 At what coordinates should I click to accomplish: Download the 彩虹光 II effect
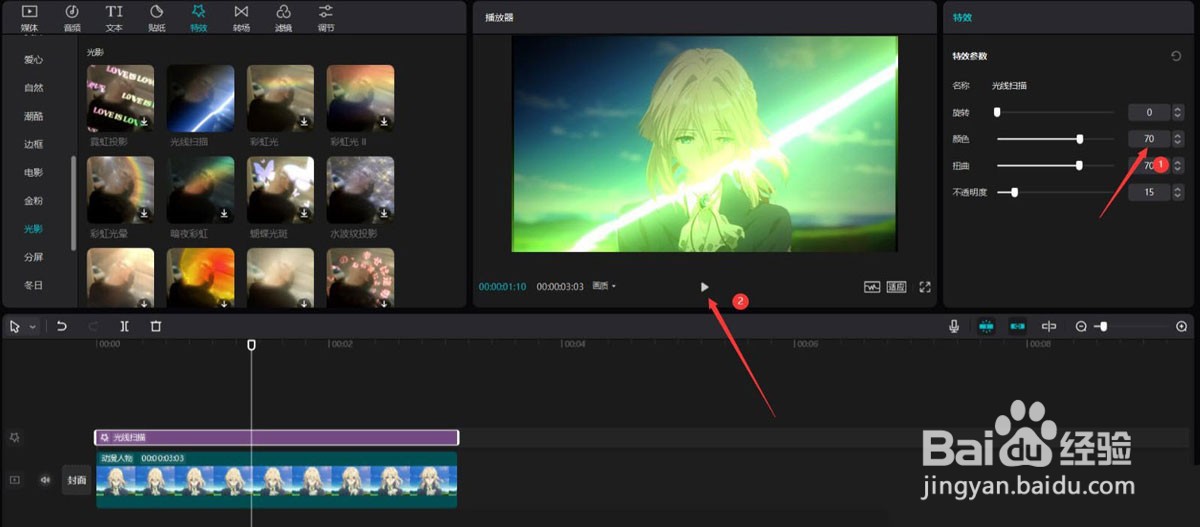tap(384, 122)
